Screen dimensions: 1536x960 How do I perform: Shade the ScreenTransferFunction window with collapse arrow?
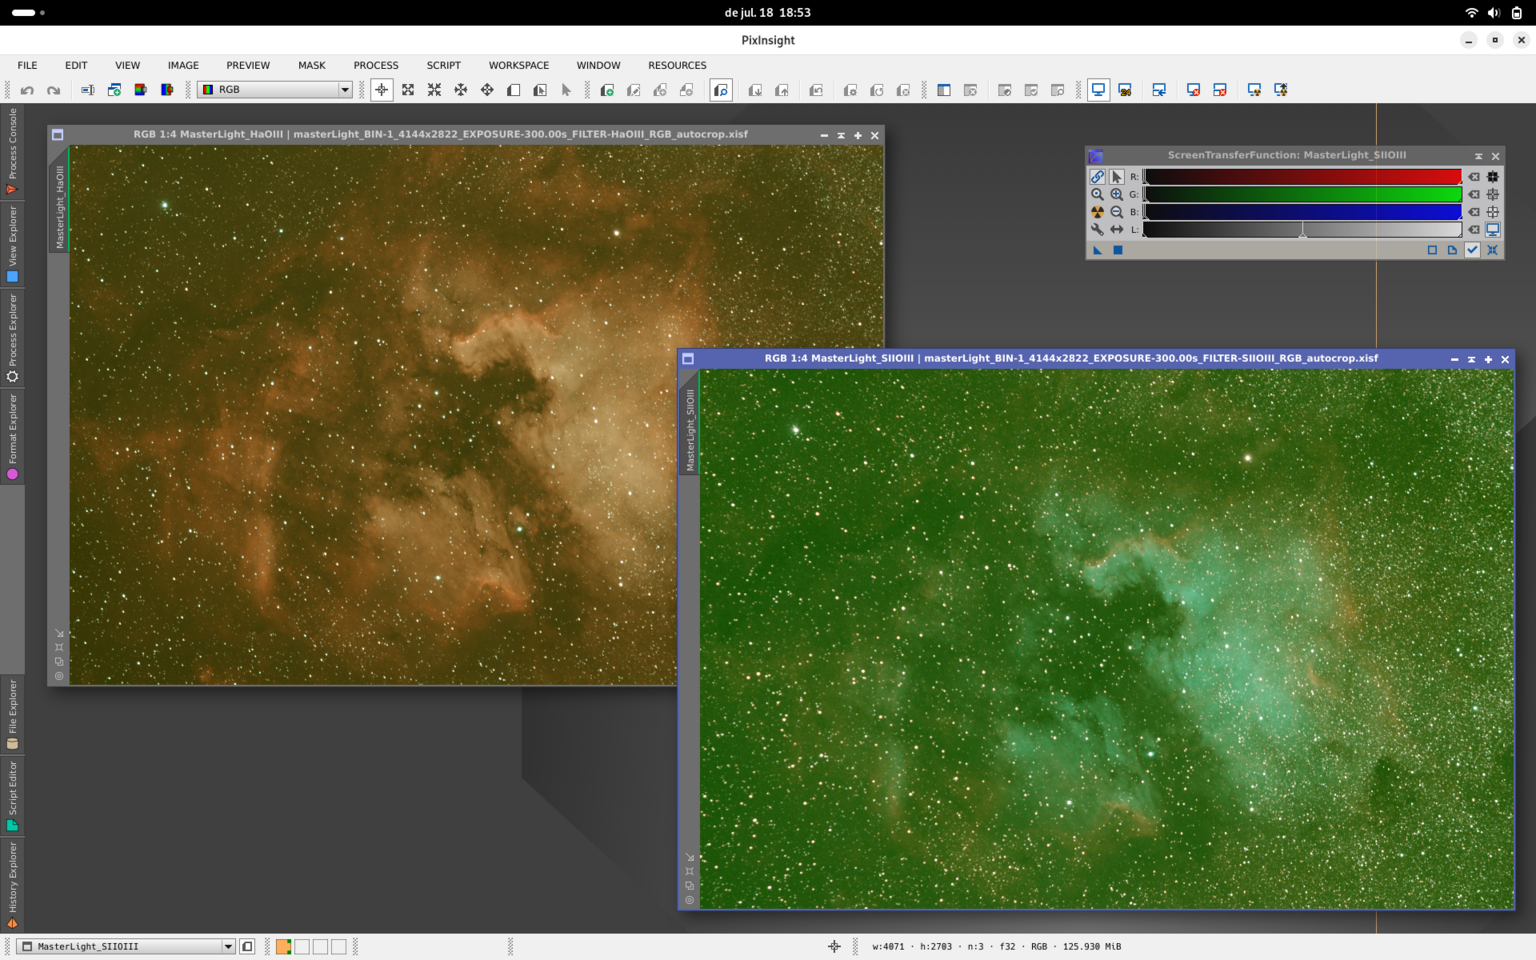pos(1478,156)
